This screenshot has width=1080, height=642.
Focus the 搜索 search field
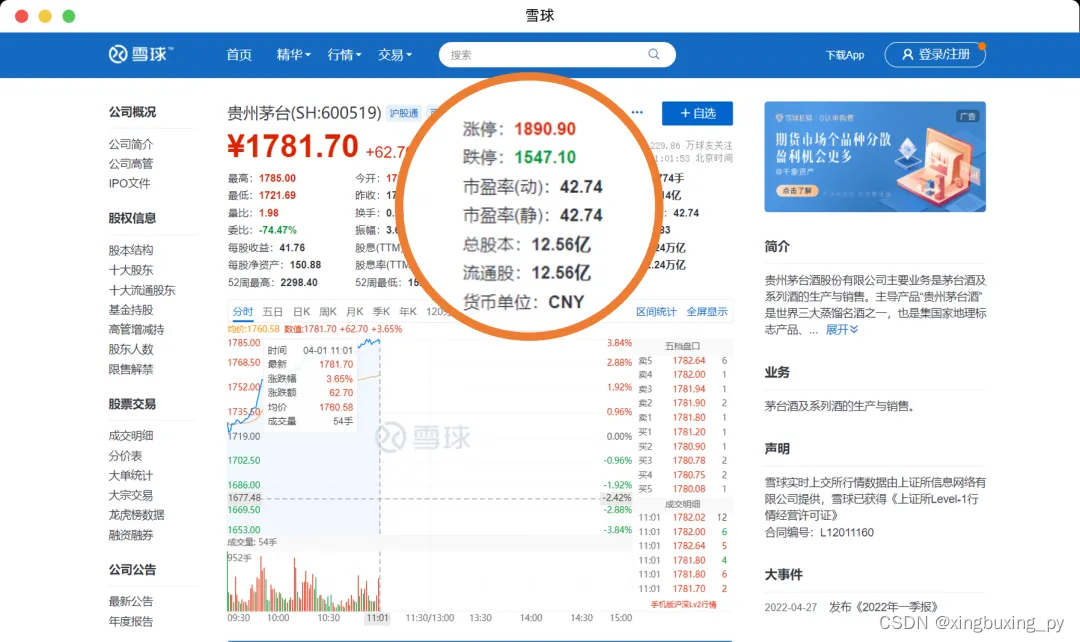pyautogui.click(x=557, y=54)
